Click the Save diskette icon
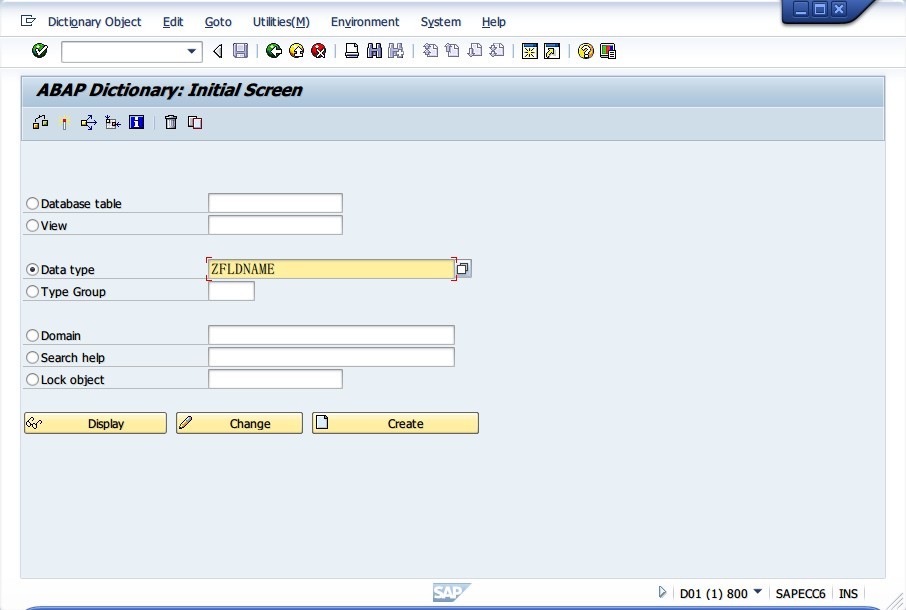Screen dimensions: 906x610 [240, 51]
